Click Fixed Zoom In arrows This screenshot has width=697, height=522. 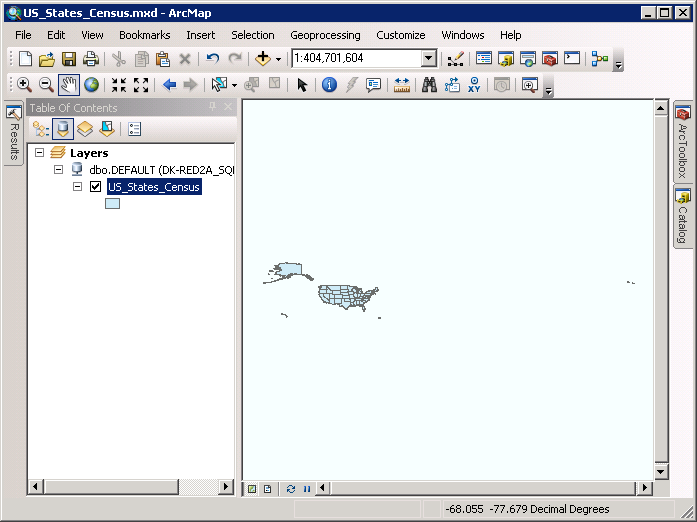click(x=119, y=84)
